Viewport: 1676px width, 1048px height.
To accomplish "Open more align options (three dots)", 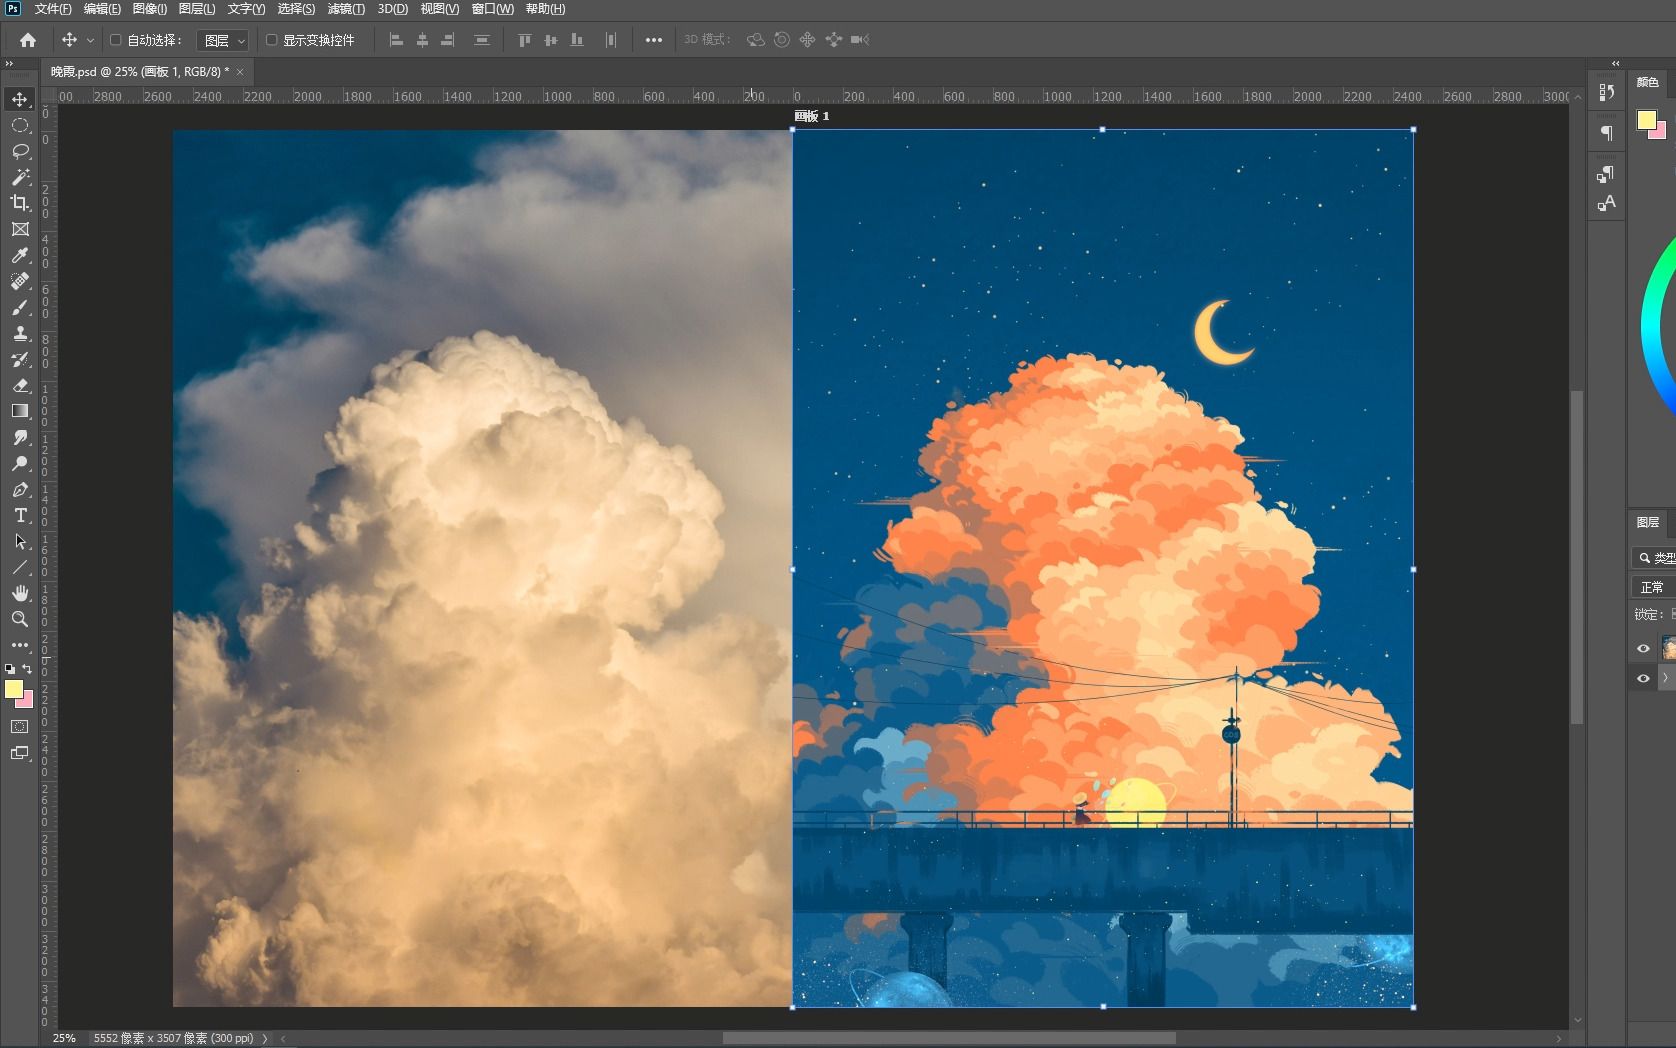I will pos(653,40).
